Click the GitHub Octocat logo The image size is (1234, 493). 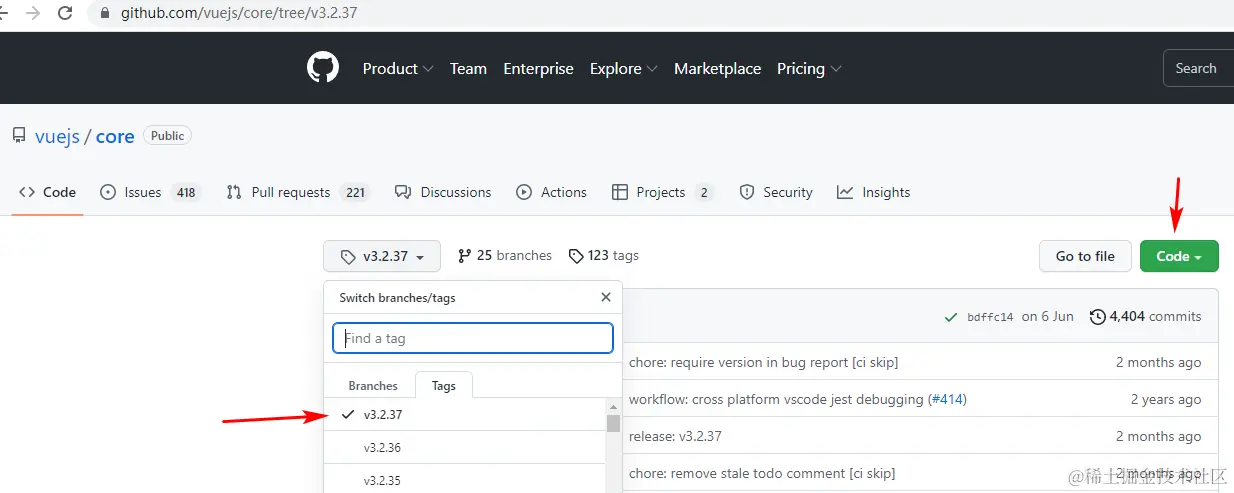point(323,68)
